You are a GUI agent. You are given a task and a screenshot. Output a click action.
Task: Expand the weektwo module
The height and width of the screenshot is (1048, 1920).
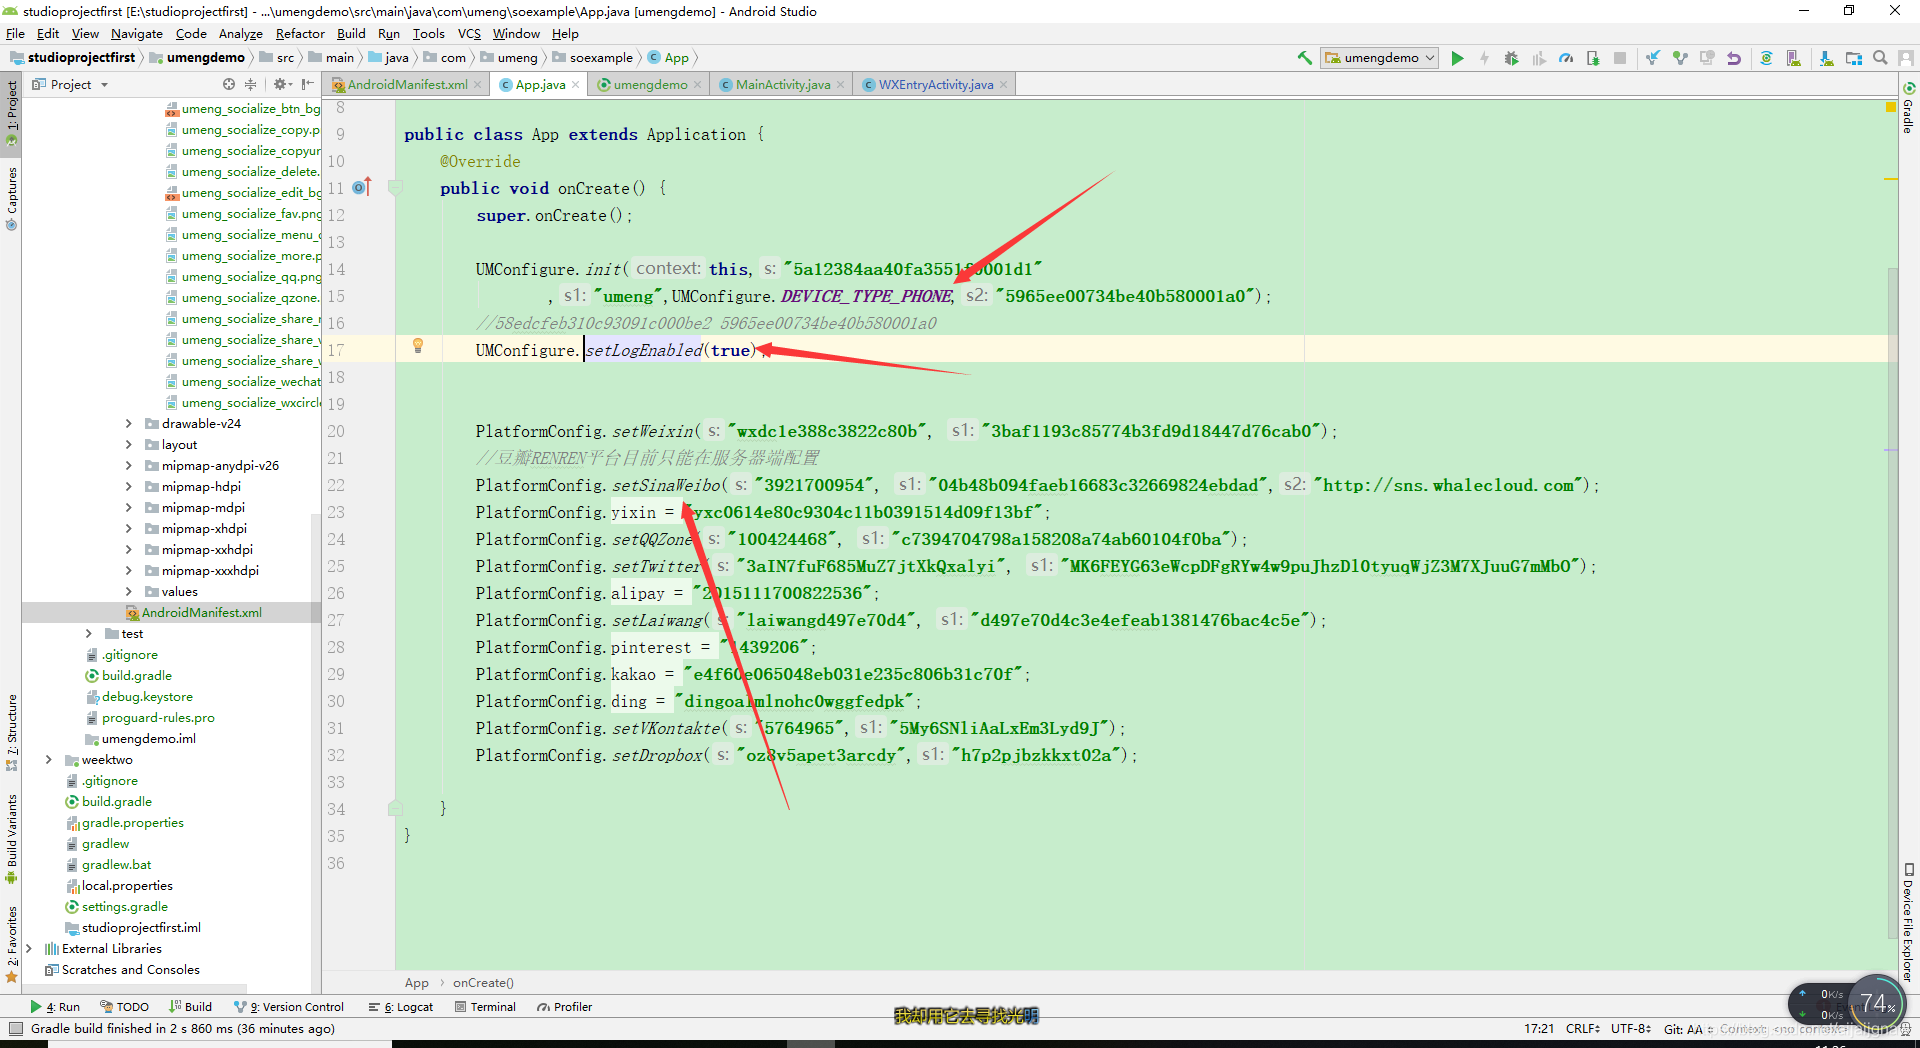pyautogui.click(x=48, y=759)
